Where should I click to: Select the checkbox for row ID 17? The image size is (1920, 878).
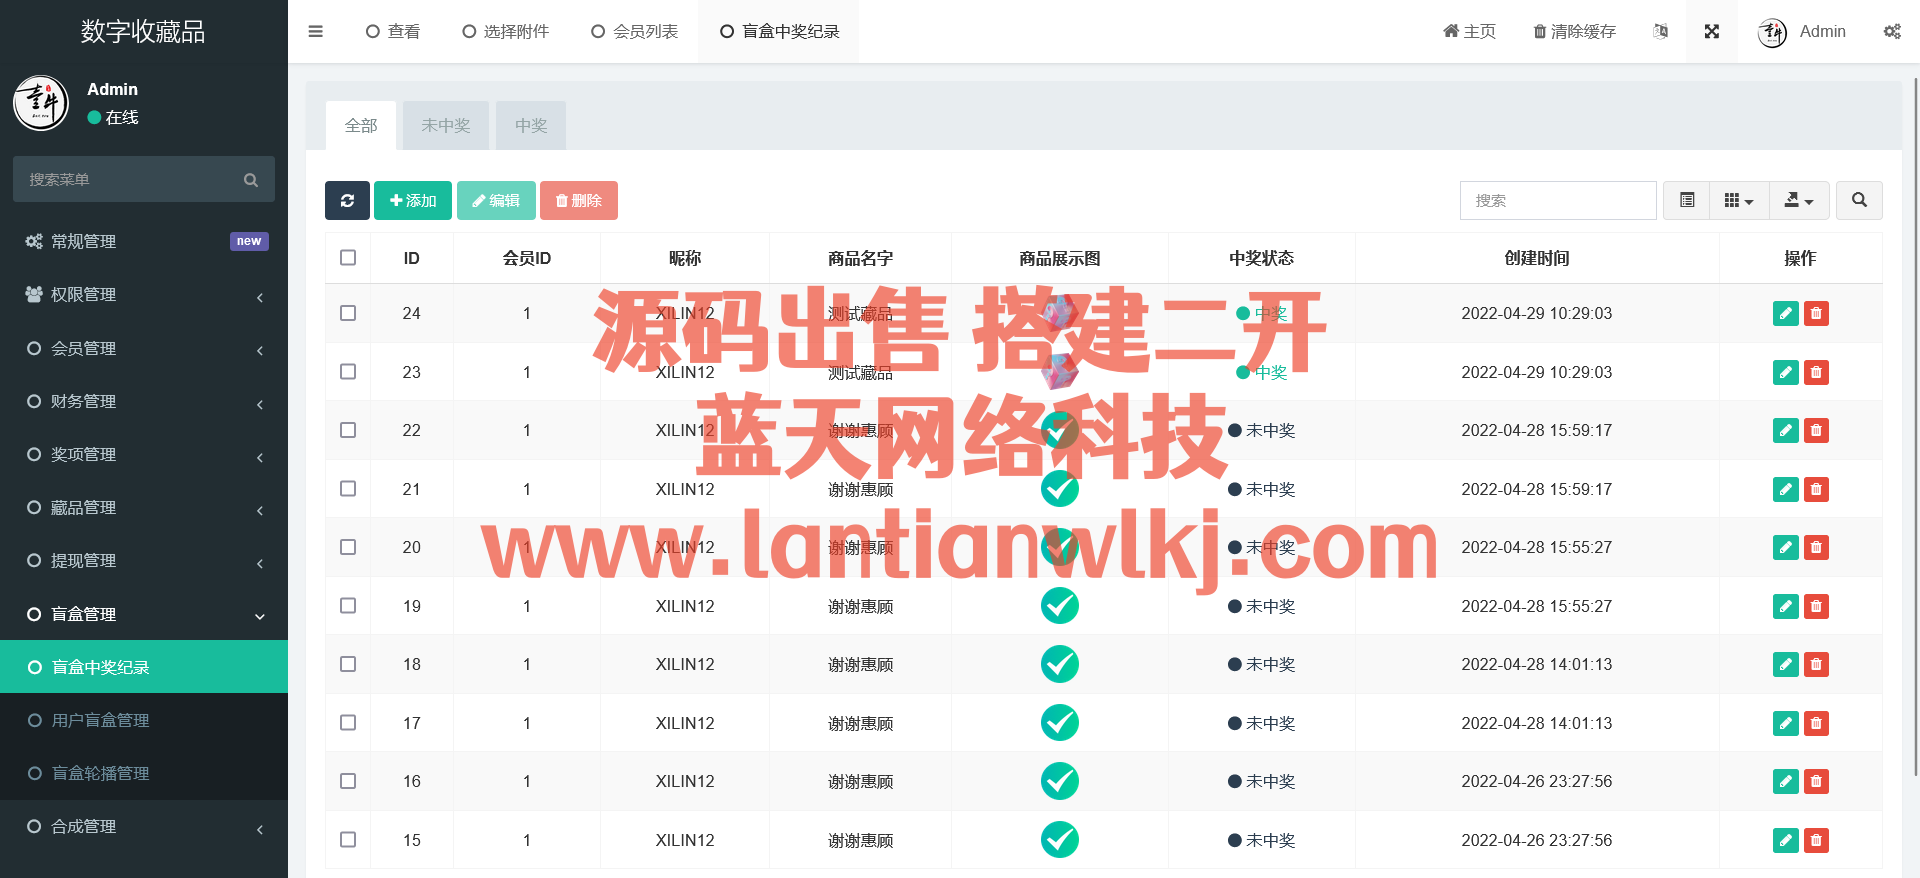coord(348,723)
